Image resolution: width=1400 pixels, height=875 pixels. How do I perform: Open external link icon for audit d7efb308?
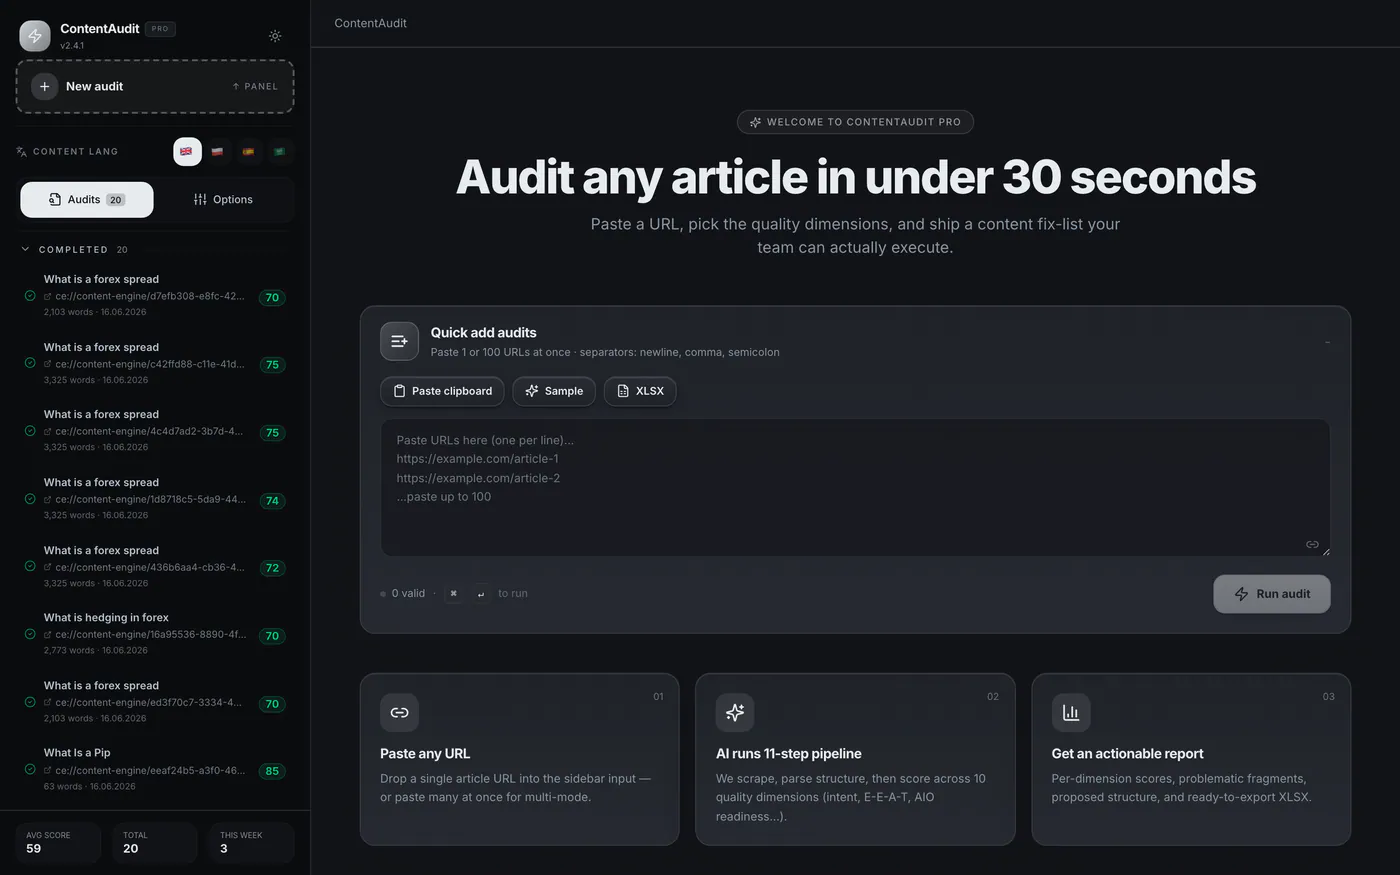(48, 296)
